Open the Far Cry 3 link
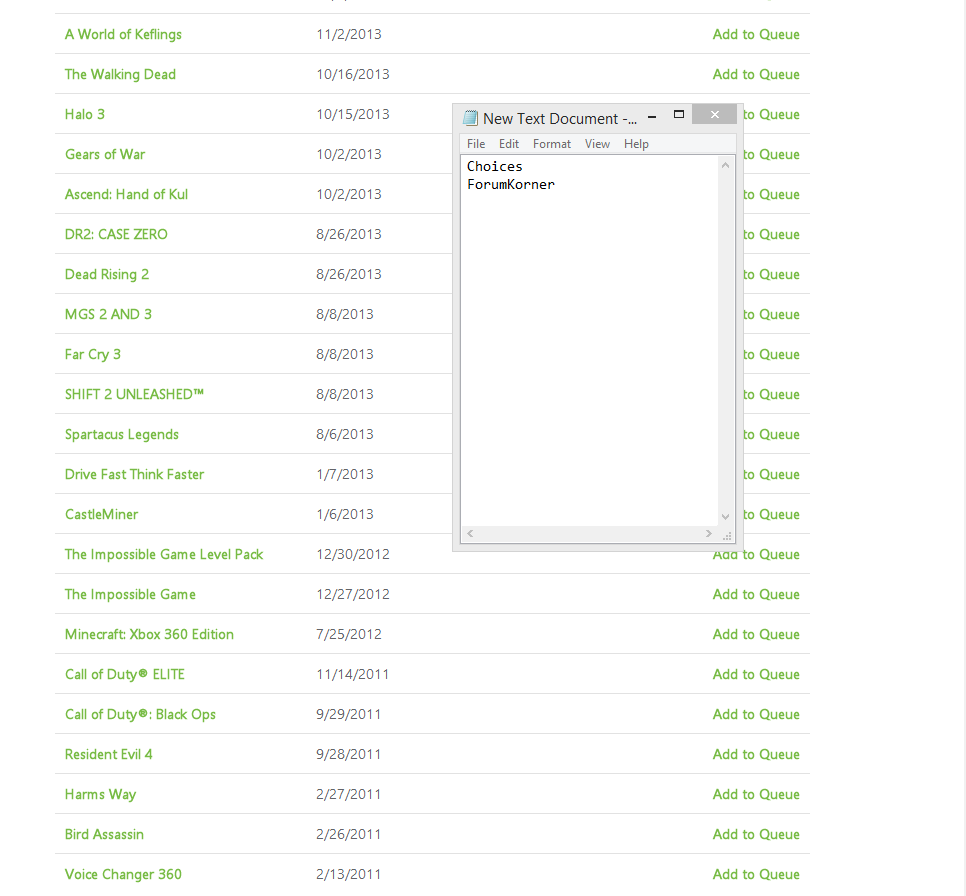 [x=92, y=354]
